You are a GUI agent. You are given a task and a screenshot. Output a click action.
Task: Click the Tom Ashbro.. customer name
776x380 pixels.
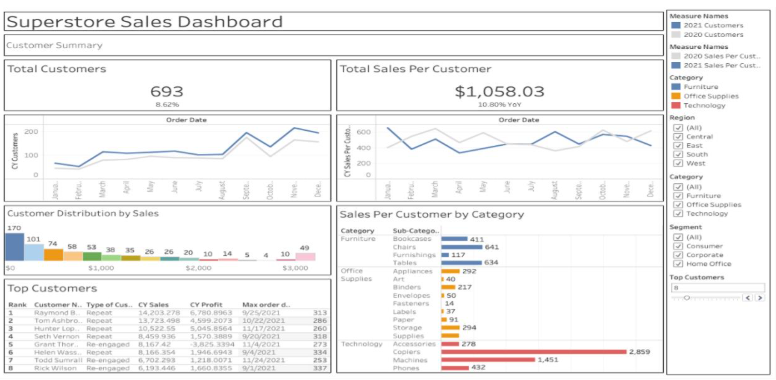click(58, 321)
